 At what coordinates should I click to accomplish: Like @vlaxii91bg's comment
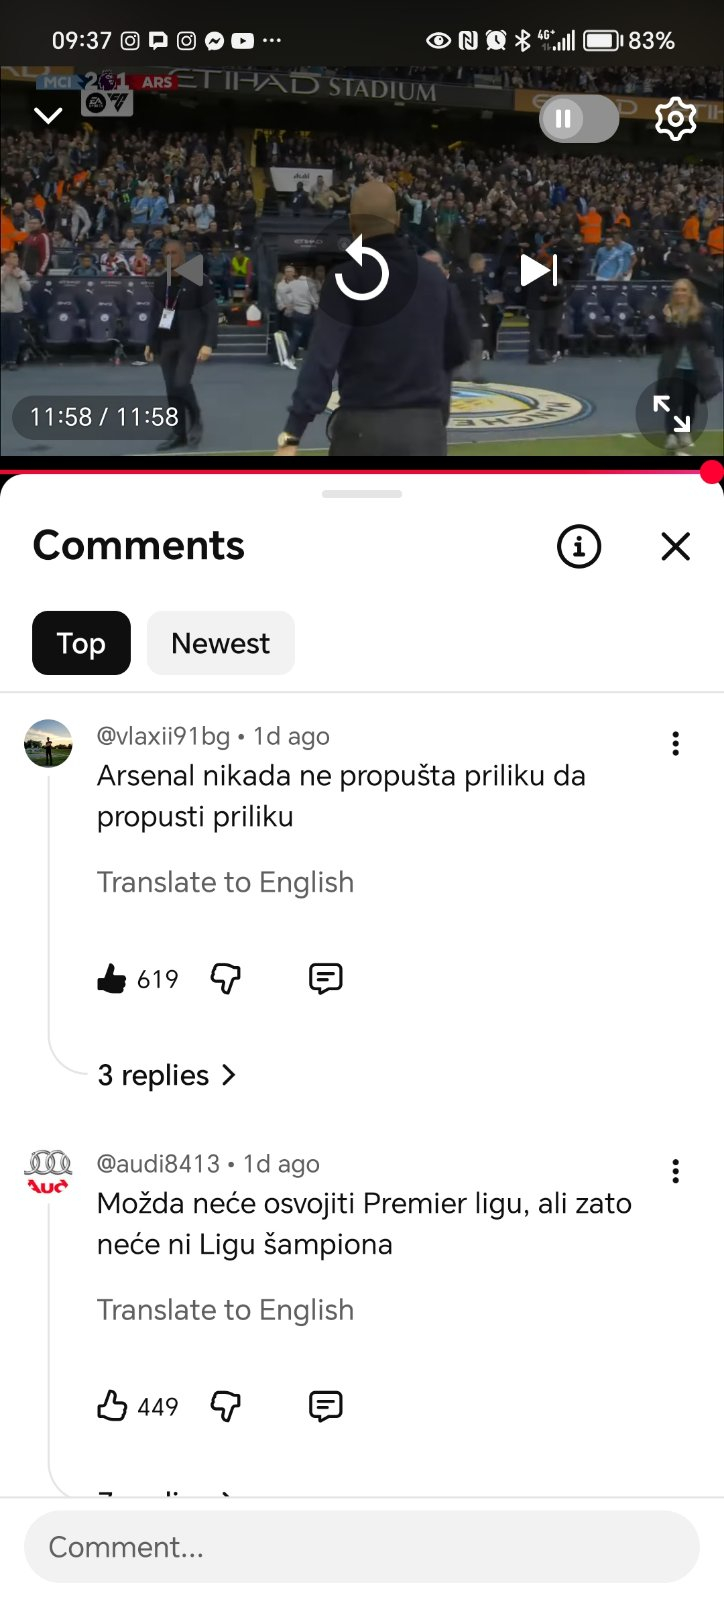coord(114,978)
